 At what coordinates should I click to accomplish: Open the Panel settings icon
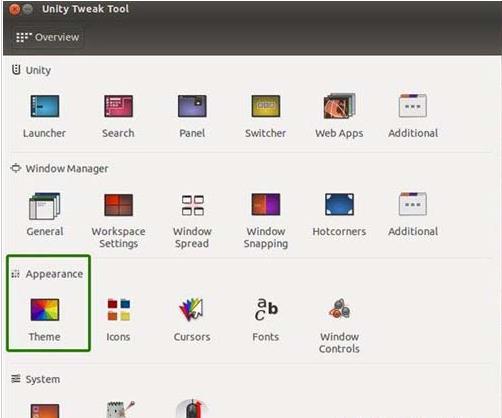[192, 106]
